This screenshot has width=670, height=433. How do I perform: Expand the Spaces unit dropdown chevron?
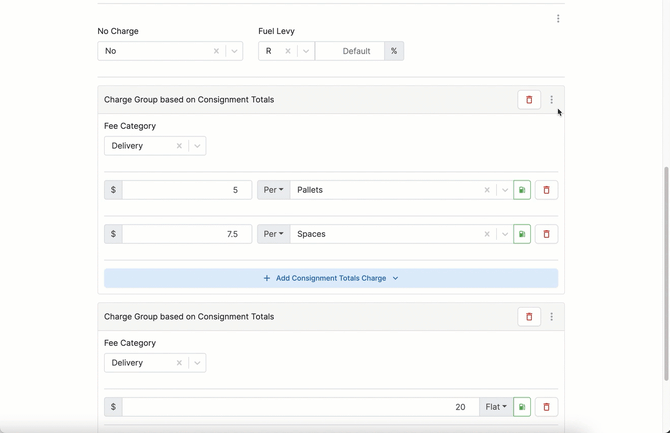505,234
